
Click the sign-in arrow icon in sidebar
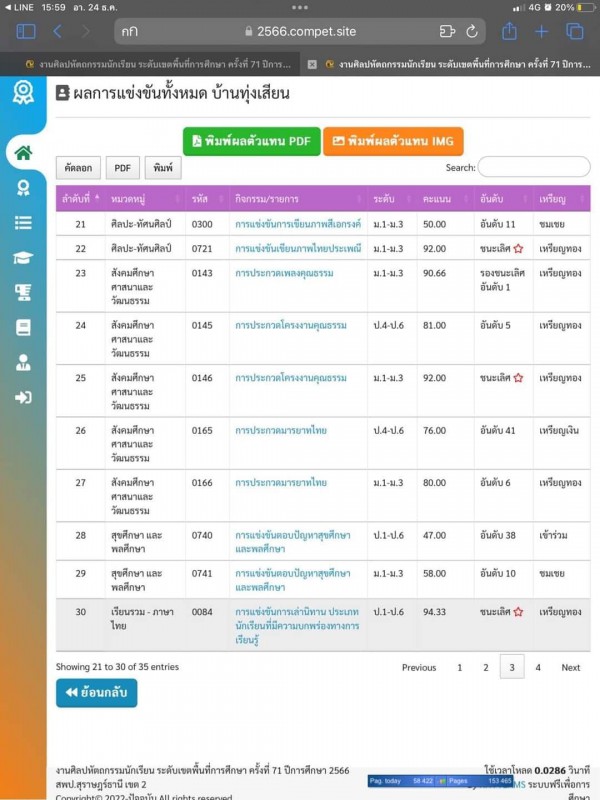pos(23,397)
